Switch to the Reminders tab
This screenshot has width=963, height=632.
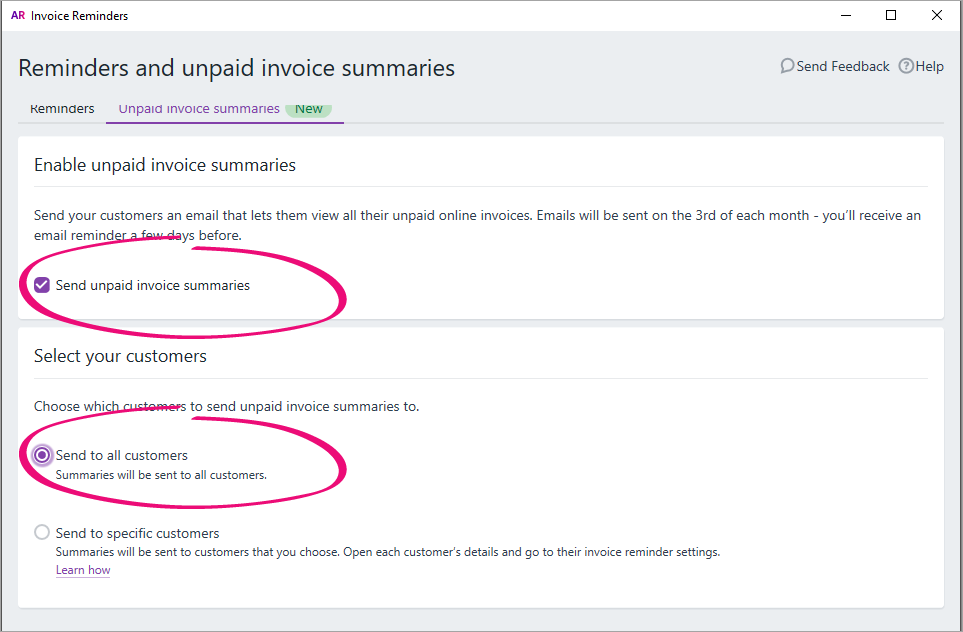[x=62, y=109]
